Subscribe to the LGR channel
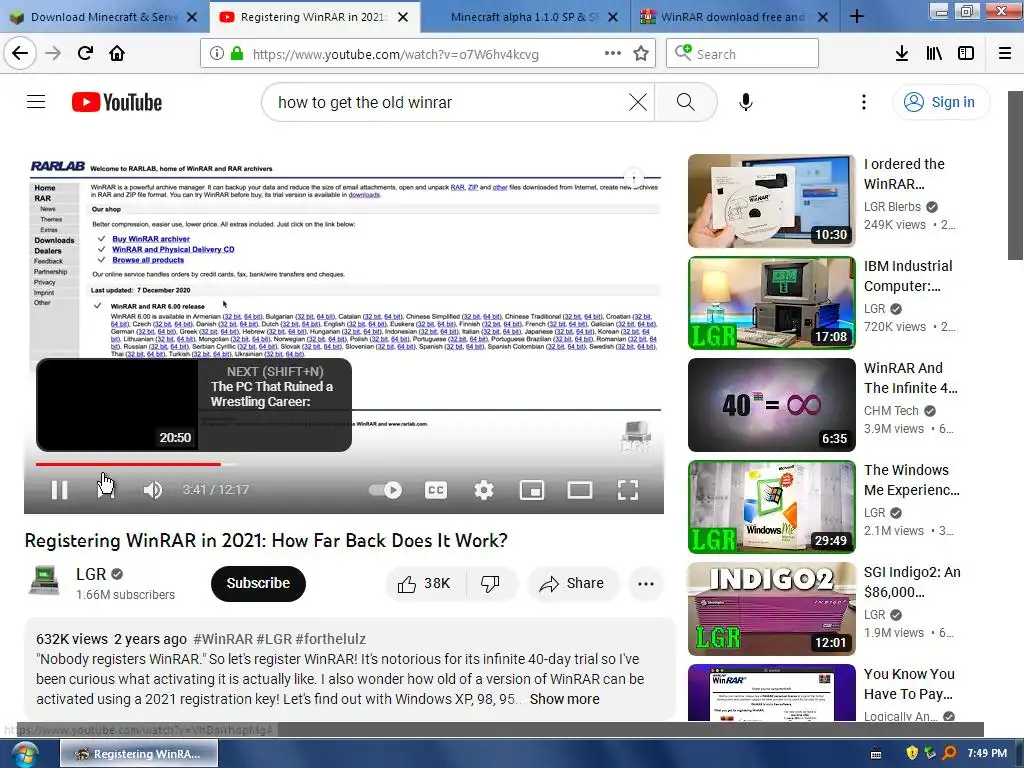 (258, 583)
